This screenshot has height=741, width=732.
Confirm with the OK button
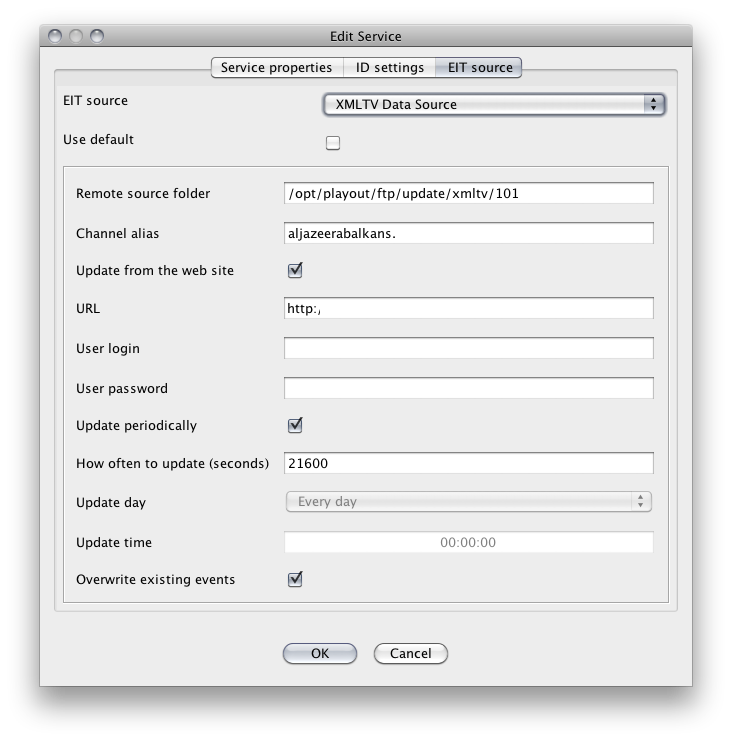tap(320, 654)
